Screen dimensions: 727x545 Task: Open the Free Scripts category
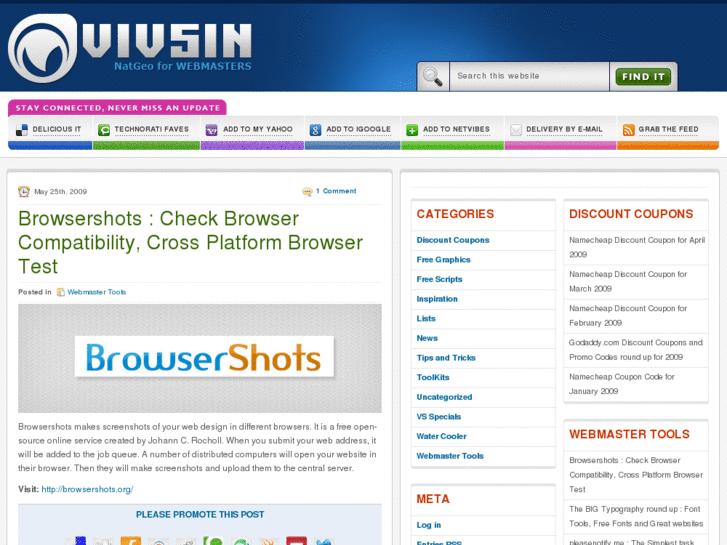439,279
